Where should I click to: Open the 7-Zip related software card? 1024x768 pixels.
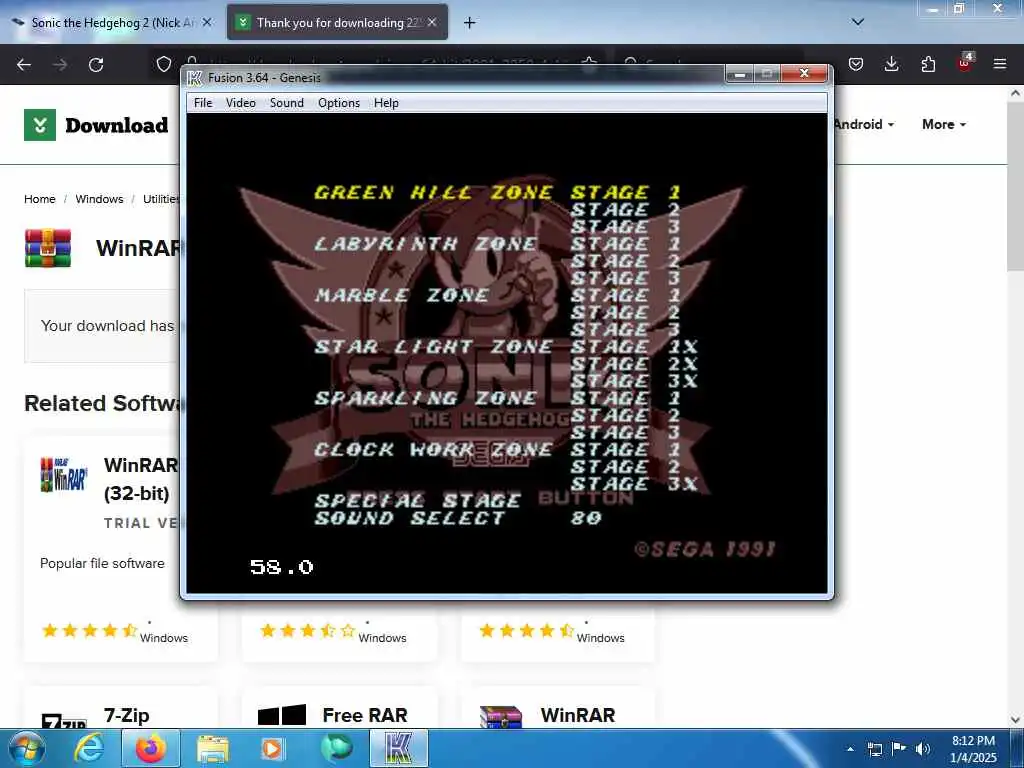(127, 715)
